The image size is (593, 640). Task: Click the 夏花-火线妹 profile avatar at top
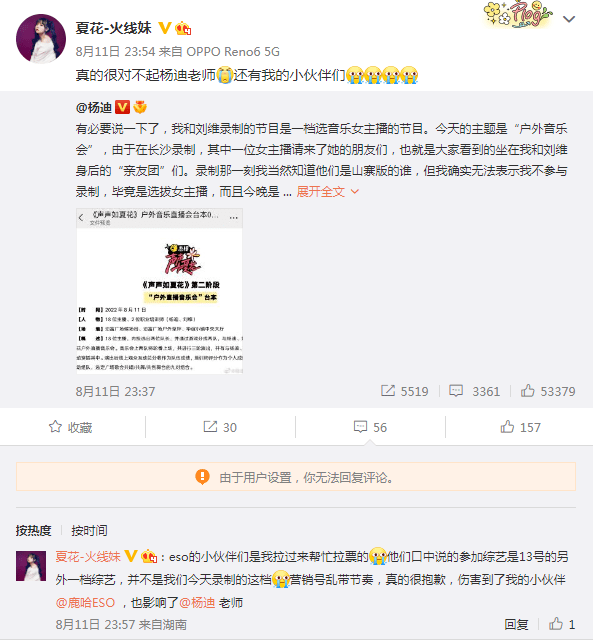pyautogui.click(x=41, y=39)
